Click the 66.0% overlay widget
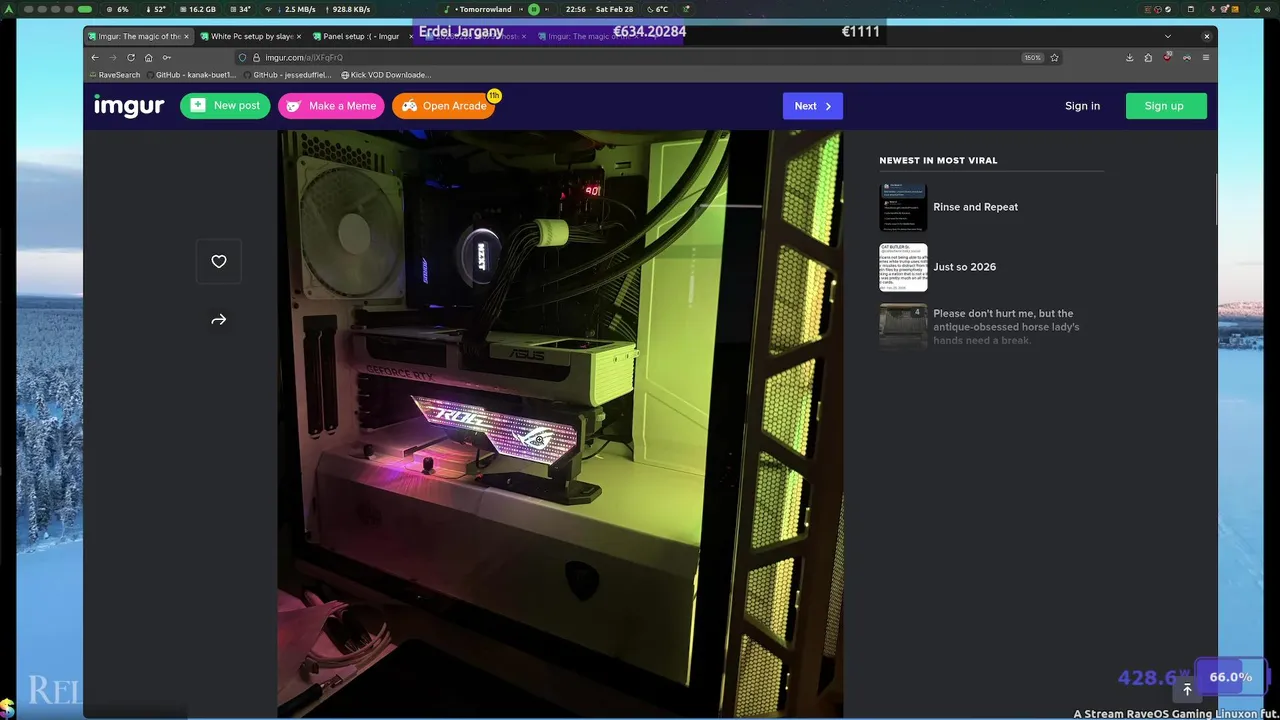This screenshot has height=720, width=1280. pyautogui.click(x=1230, y=677)
